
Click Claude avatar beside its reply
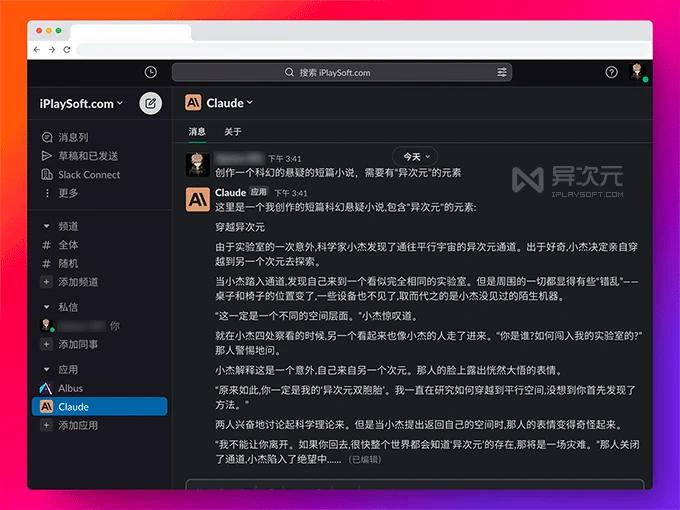[x=198, y=199]
